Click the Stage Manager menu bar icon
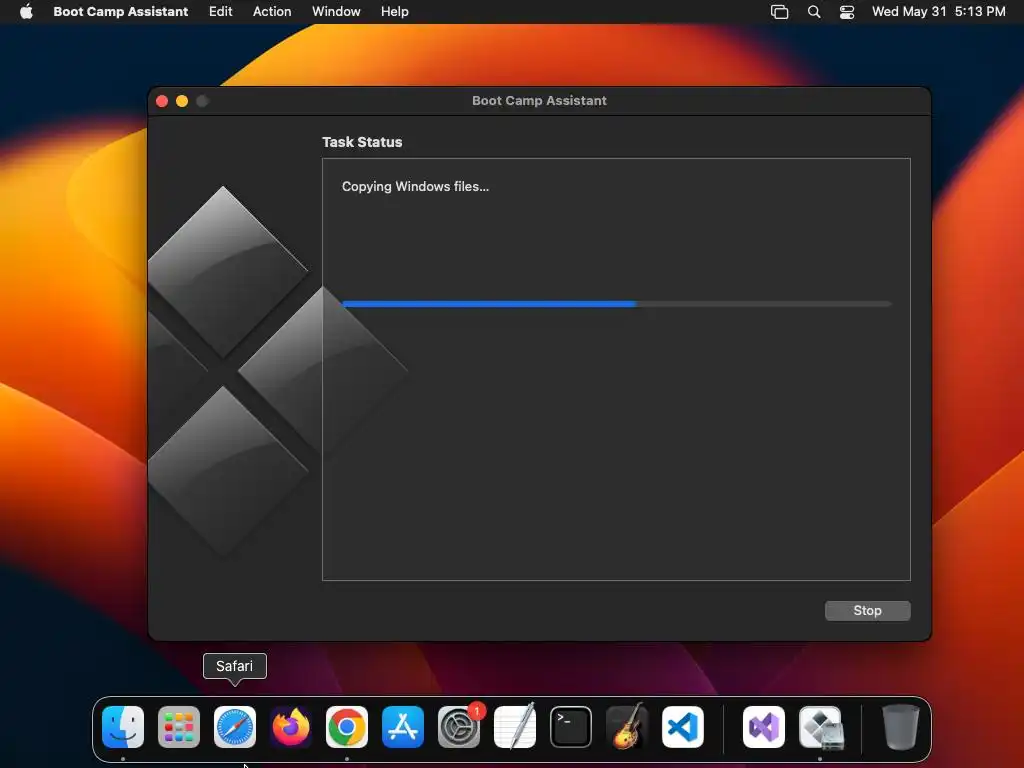Image resolution: width=1024 pixels, height=768 pixels. click(x=779, y=12)
